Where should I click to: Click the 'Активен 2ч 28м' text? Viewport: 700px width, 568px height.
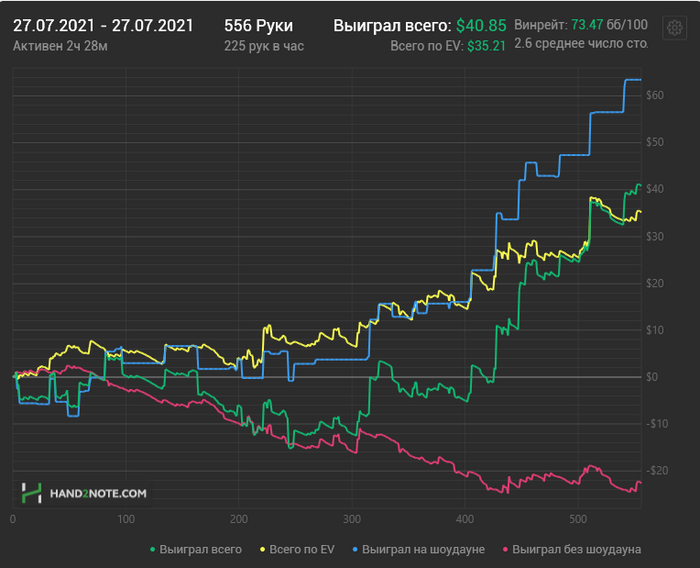(x=60, y=46)
